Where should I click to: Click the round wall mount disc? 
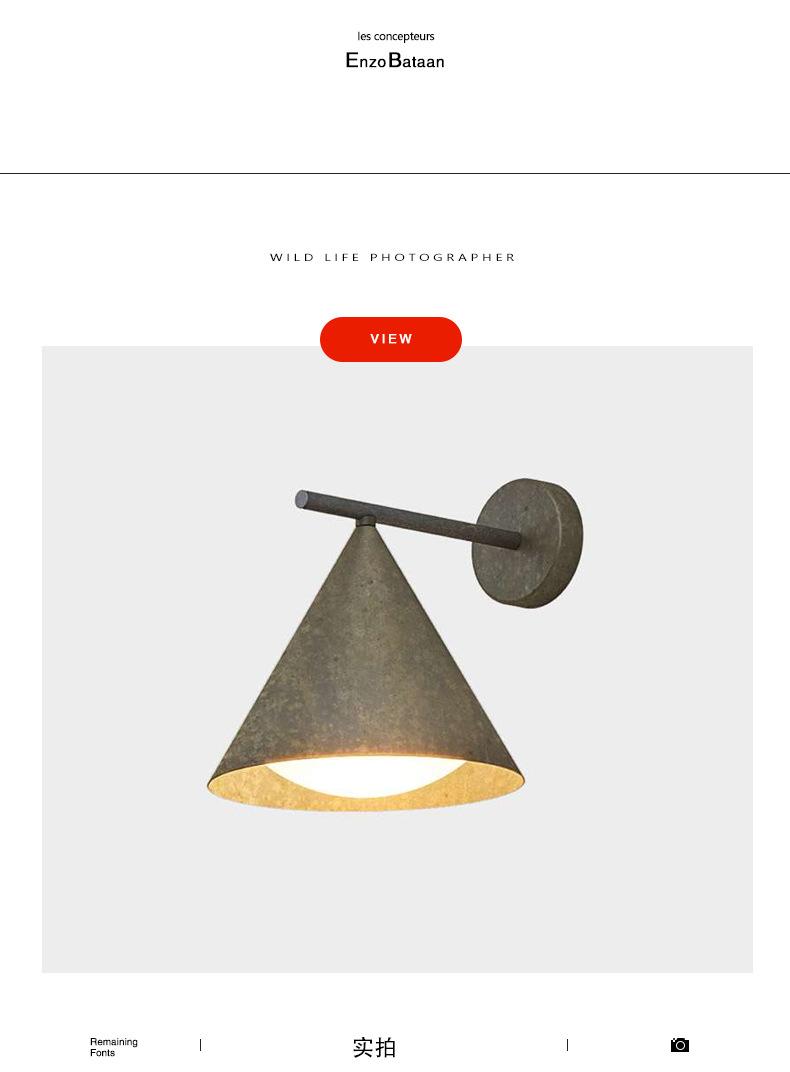529,543
